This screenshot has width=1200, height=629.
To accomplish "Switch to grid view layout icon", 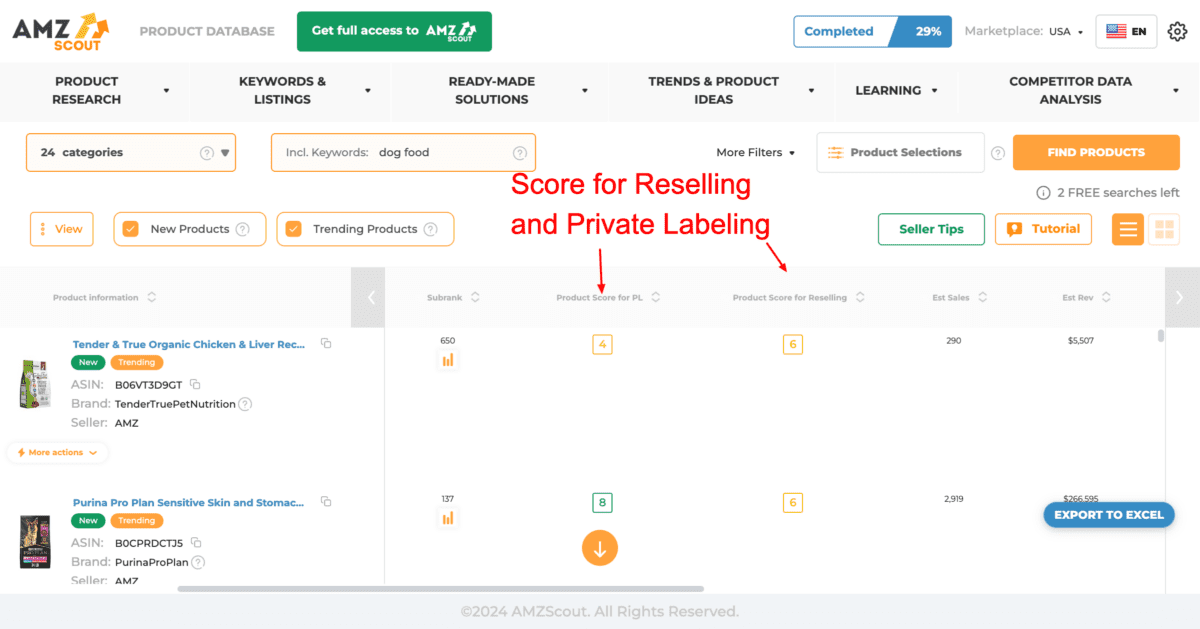I will pyautogui.click(x=1164, y=229).
